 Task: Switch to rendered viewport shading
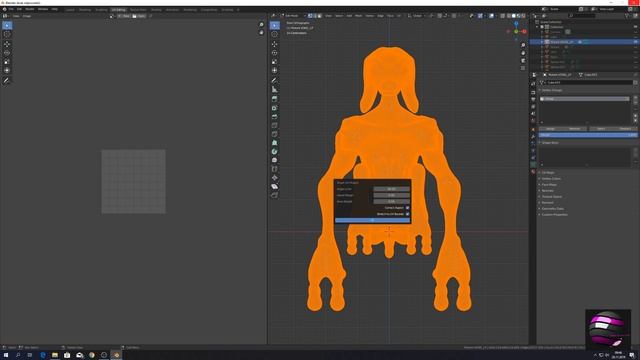(524, 16)
